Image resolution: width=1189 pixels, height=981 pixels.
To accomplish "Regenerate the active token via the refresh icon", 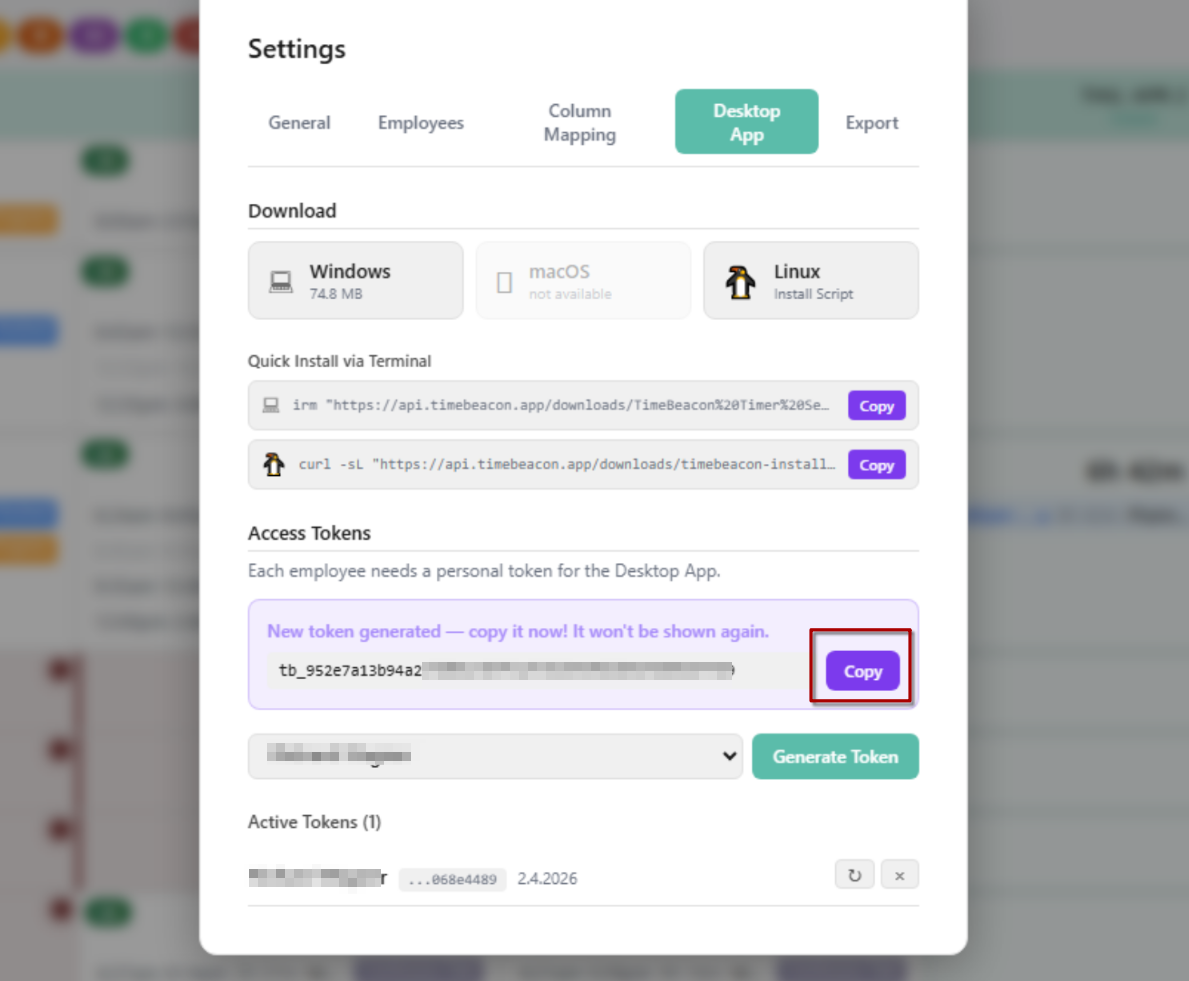I will (855, 874).
